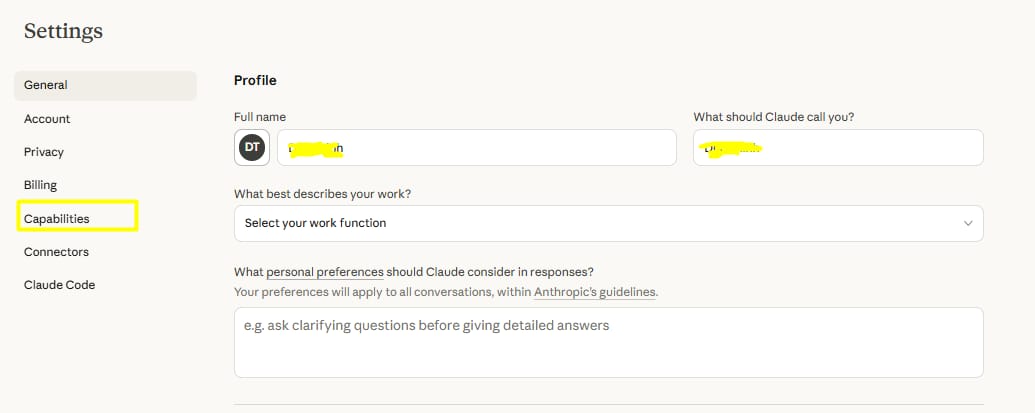Screen dimensions: 1035x413
Task: Click the Profile section heading
Action: pyautogui.click(x=255, y=80)
